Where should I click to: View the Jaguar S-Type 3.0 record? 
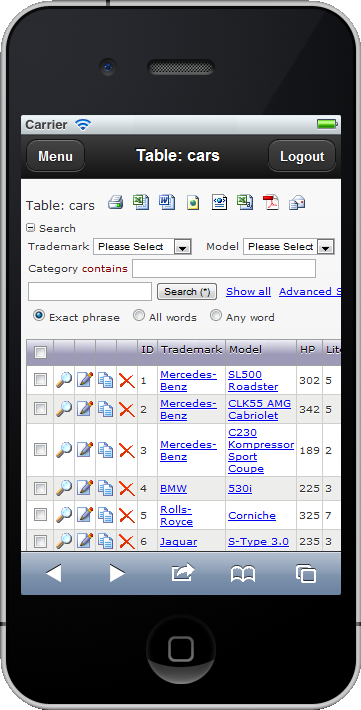click(64, 541)
